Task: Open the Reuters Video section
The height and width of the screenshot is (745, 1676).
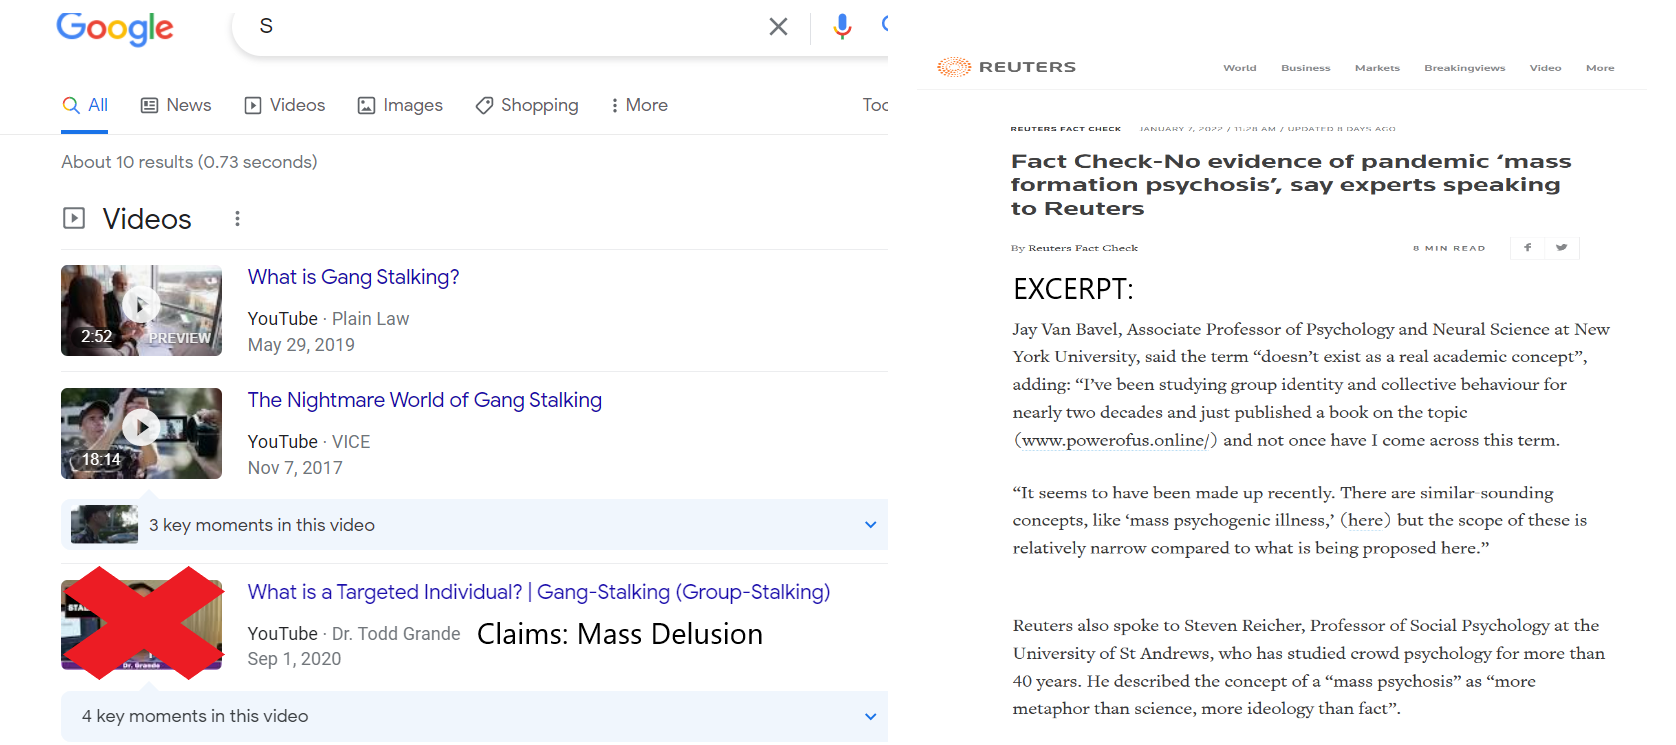Action: point(1545,68)
